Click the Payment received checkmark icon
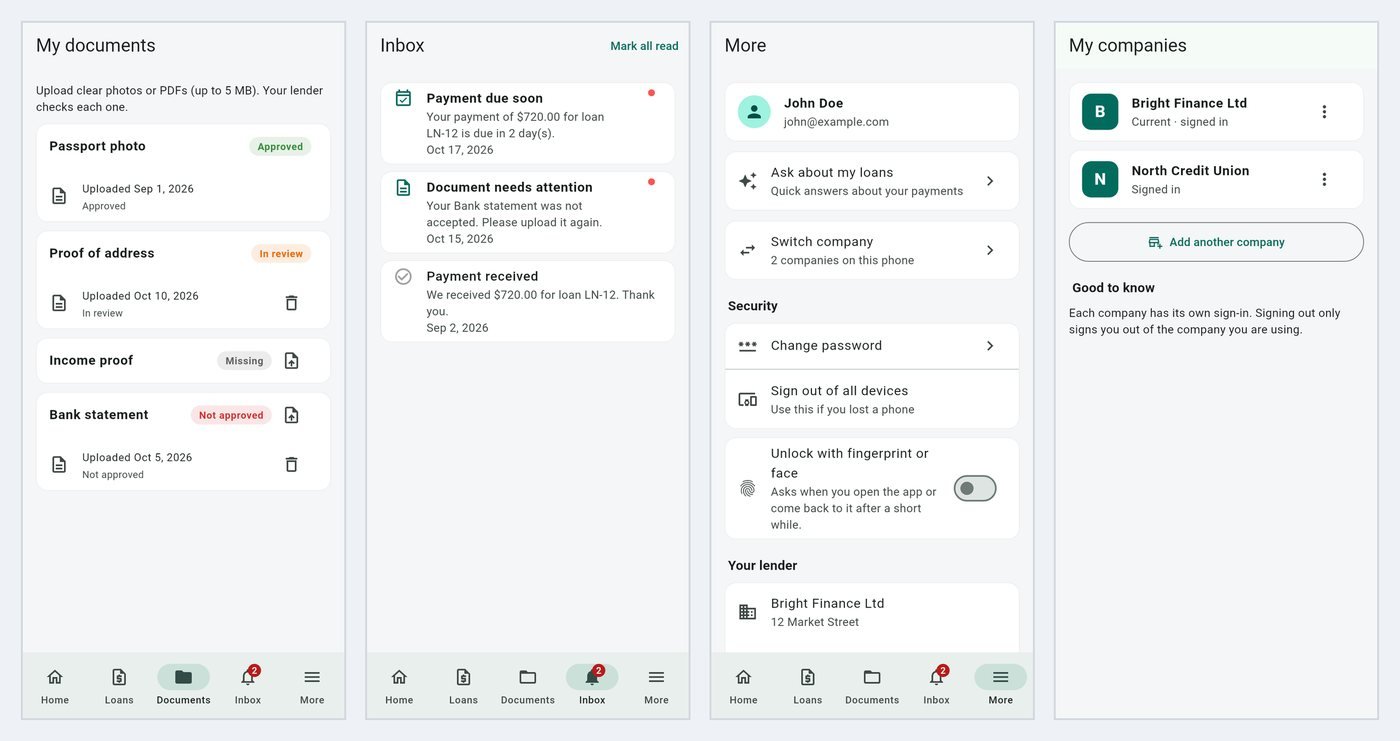Viewport: 1400px width, 741px height. [x=403, y=276]
